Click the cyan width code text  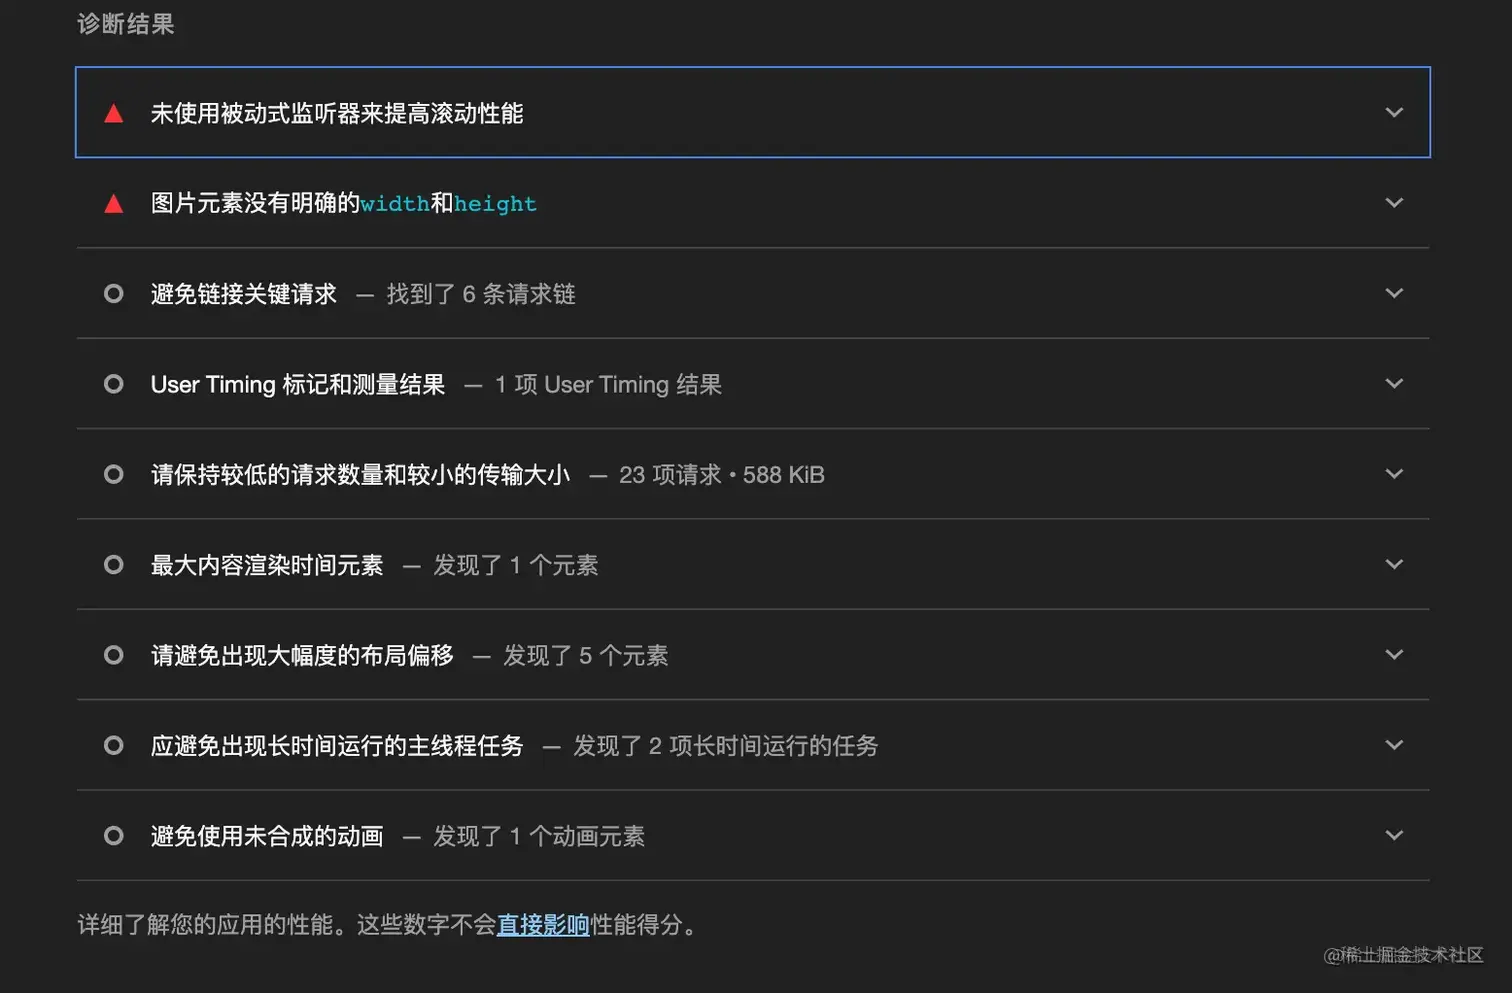(395, 204)
